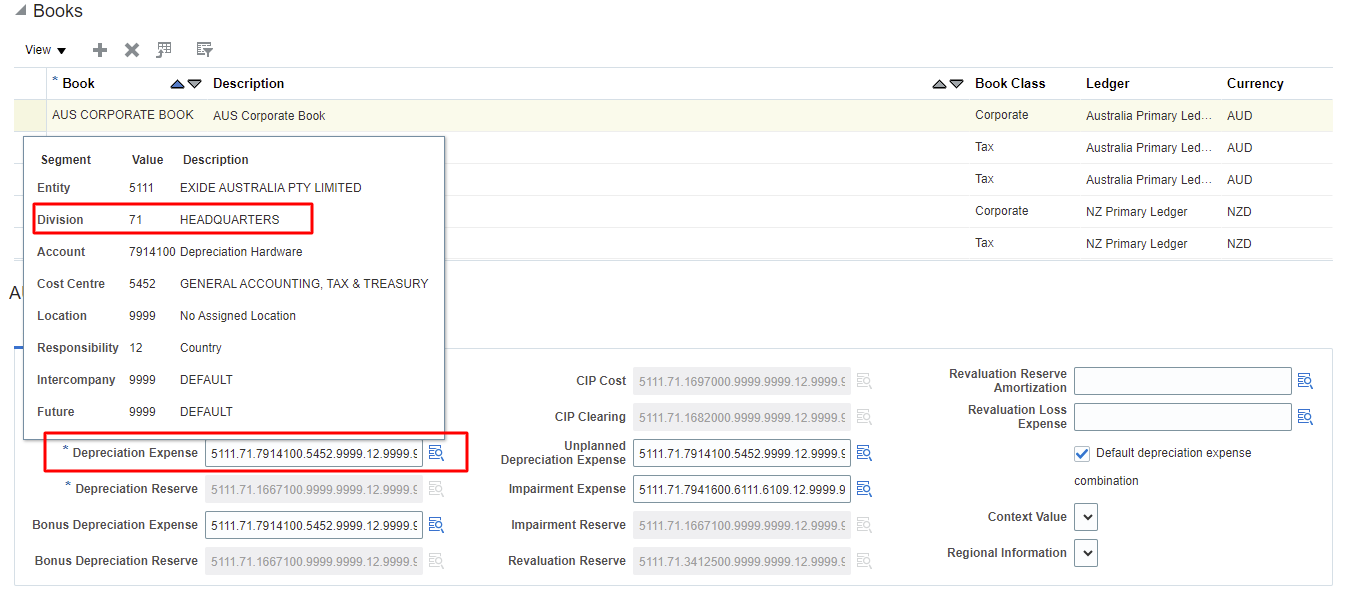Click the Add (plus) icon to create book
Viewport: 1348px width, 591px height.
(x=99, y=49)
